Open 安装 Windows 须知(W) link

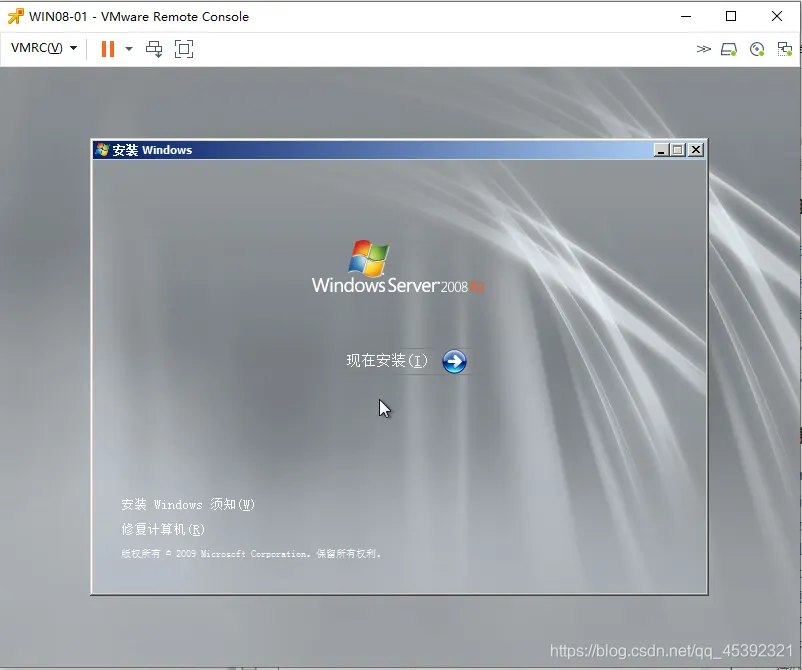(x=188, y=504)
